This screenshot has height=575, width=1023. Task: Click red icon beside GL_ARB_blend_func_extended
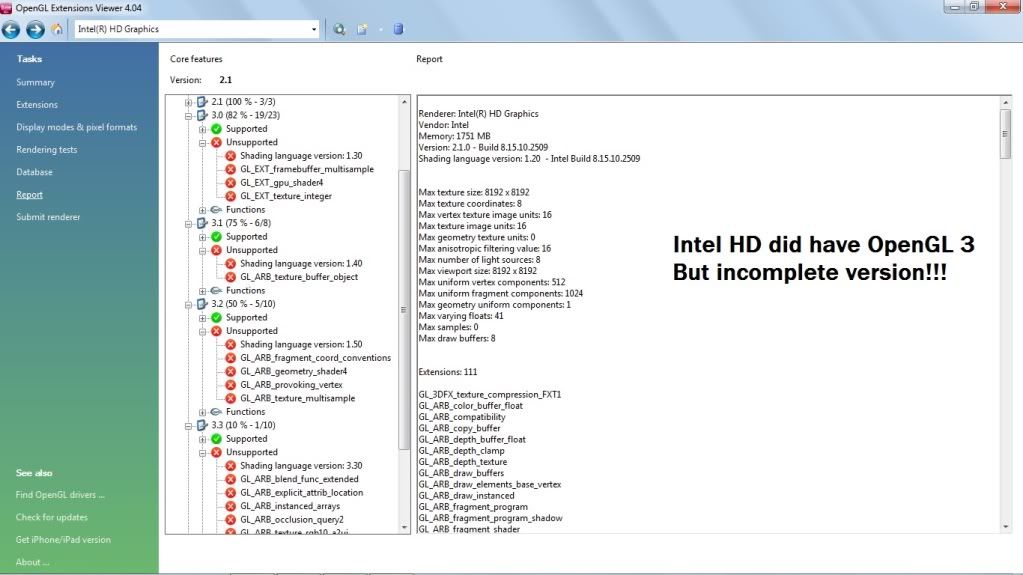[x=230, y=479]
